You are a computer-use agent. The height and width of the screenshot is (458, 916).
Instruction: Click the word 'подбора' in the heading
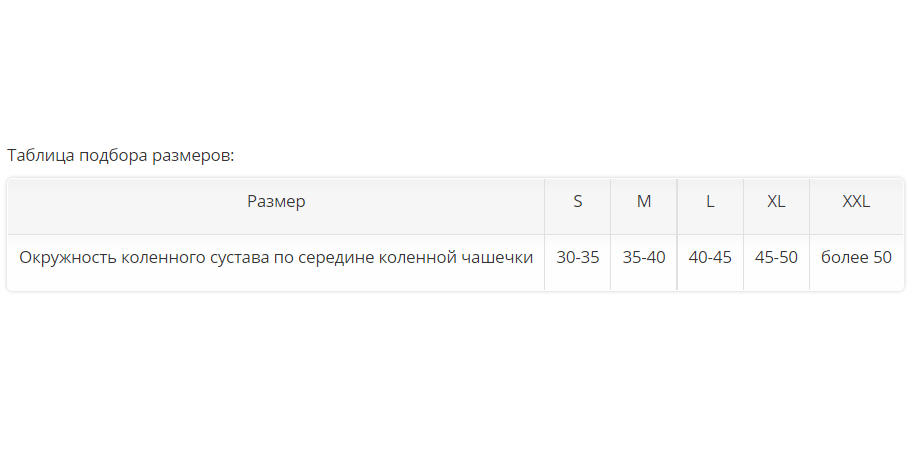pos(110,156)
